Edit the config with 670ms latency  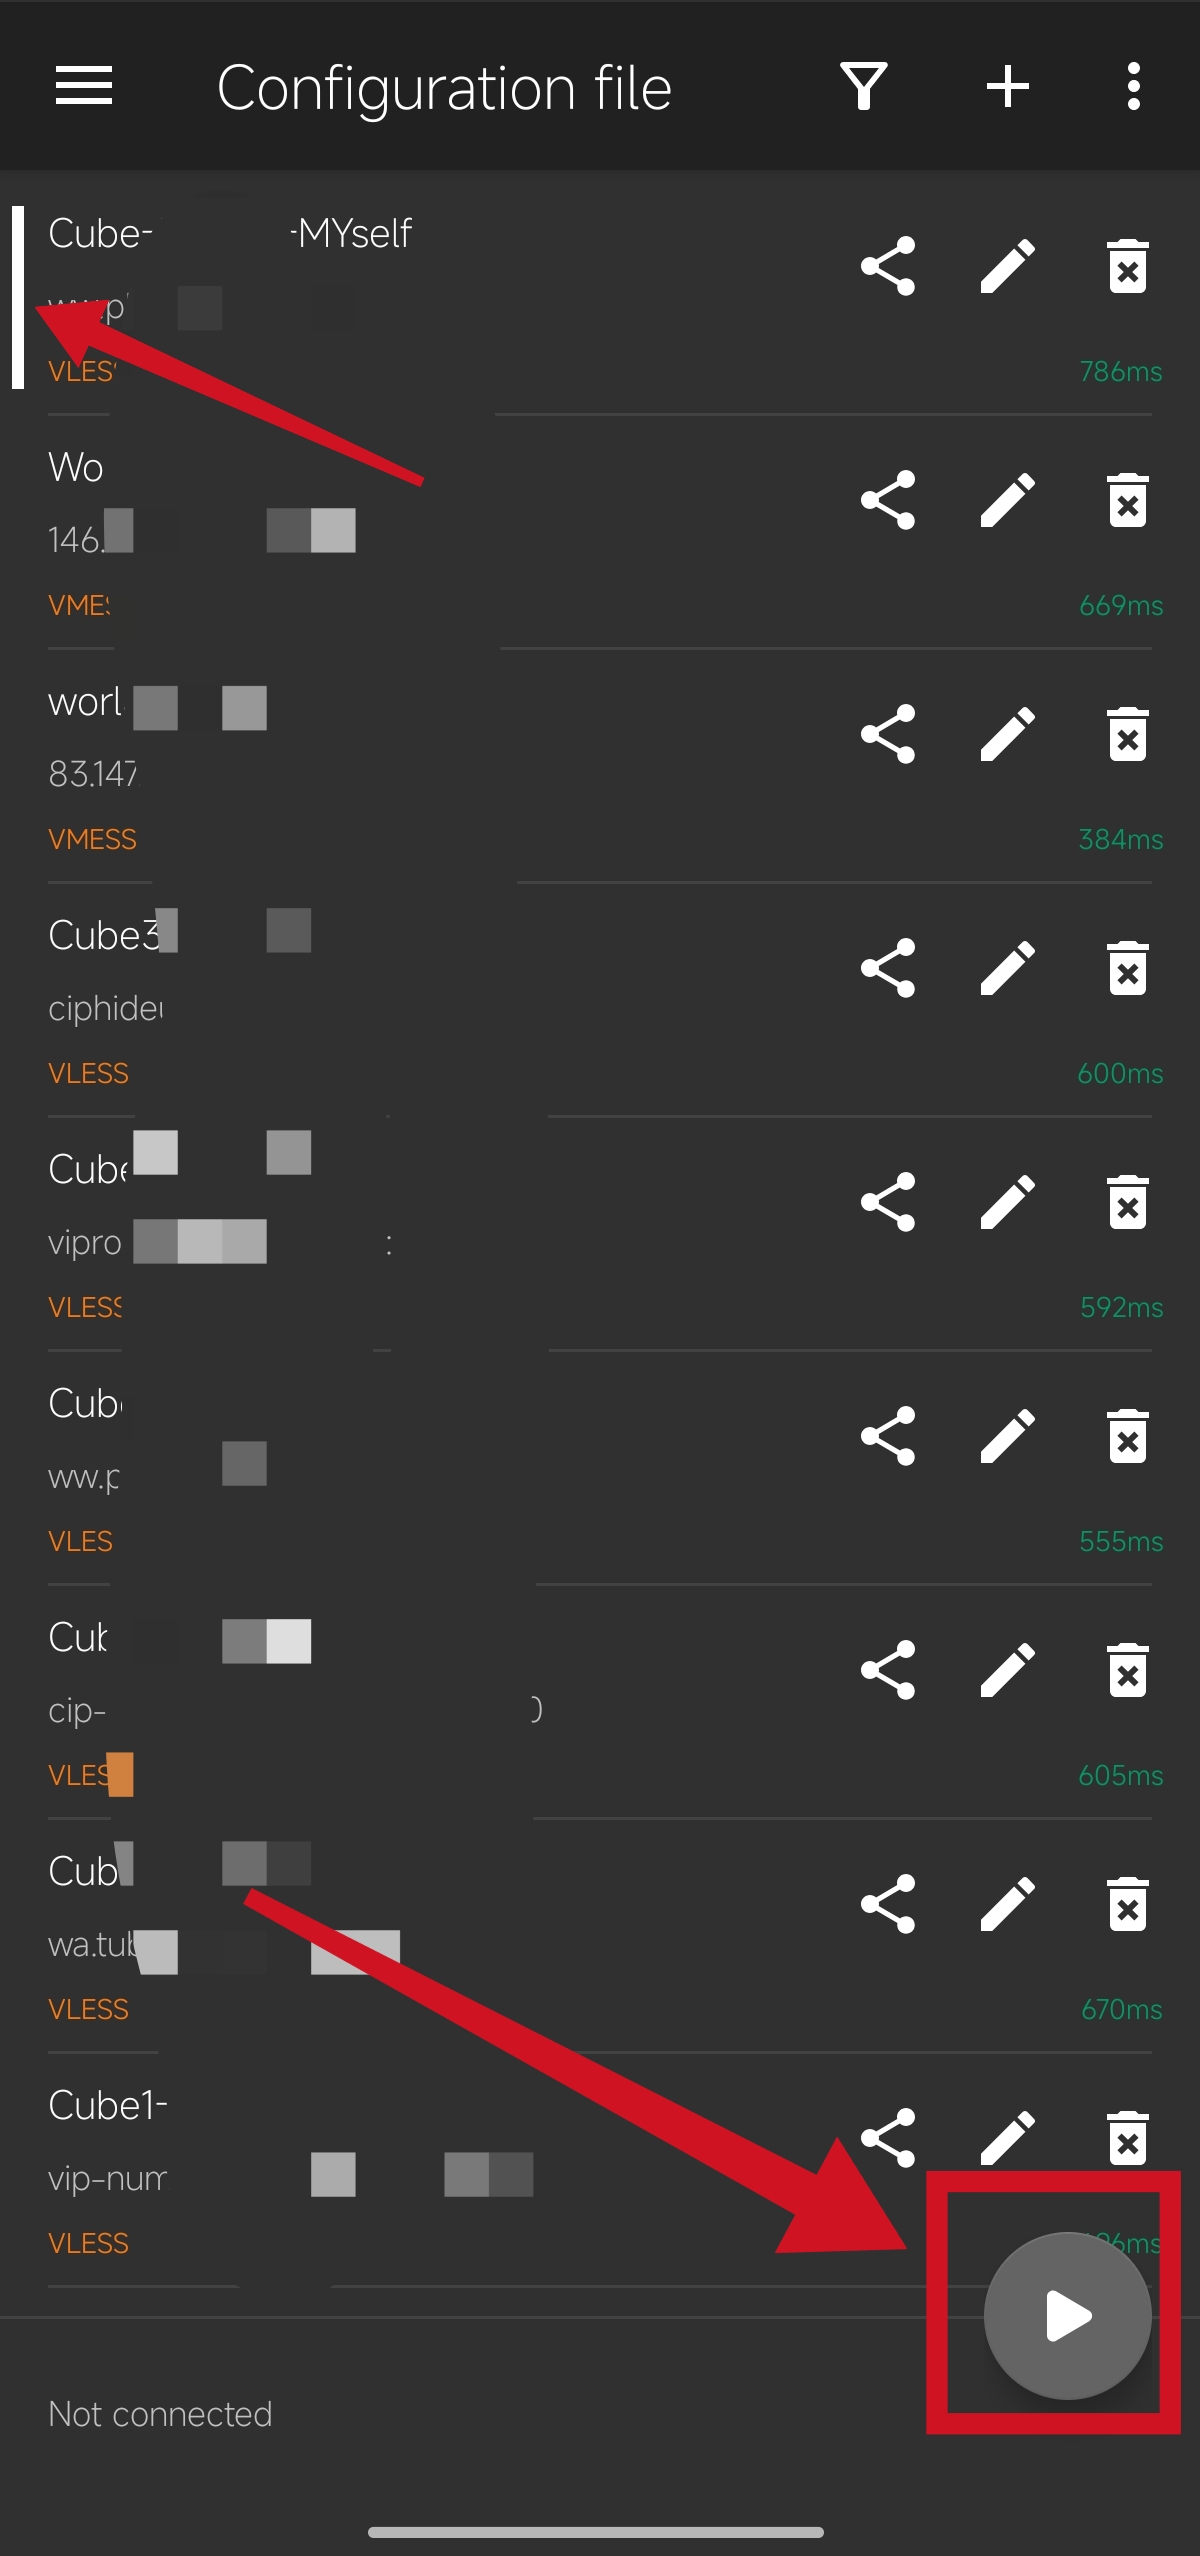click(1007, 1904)
